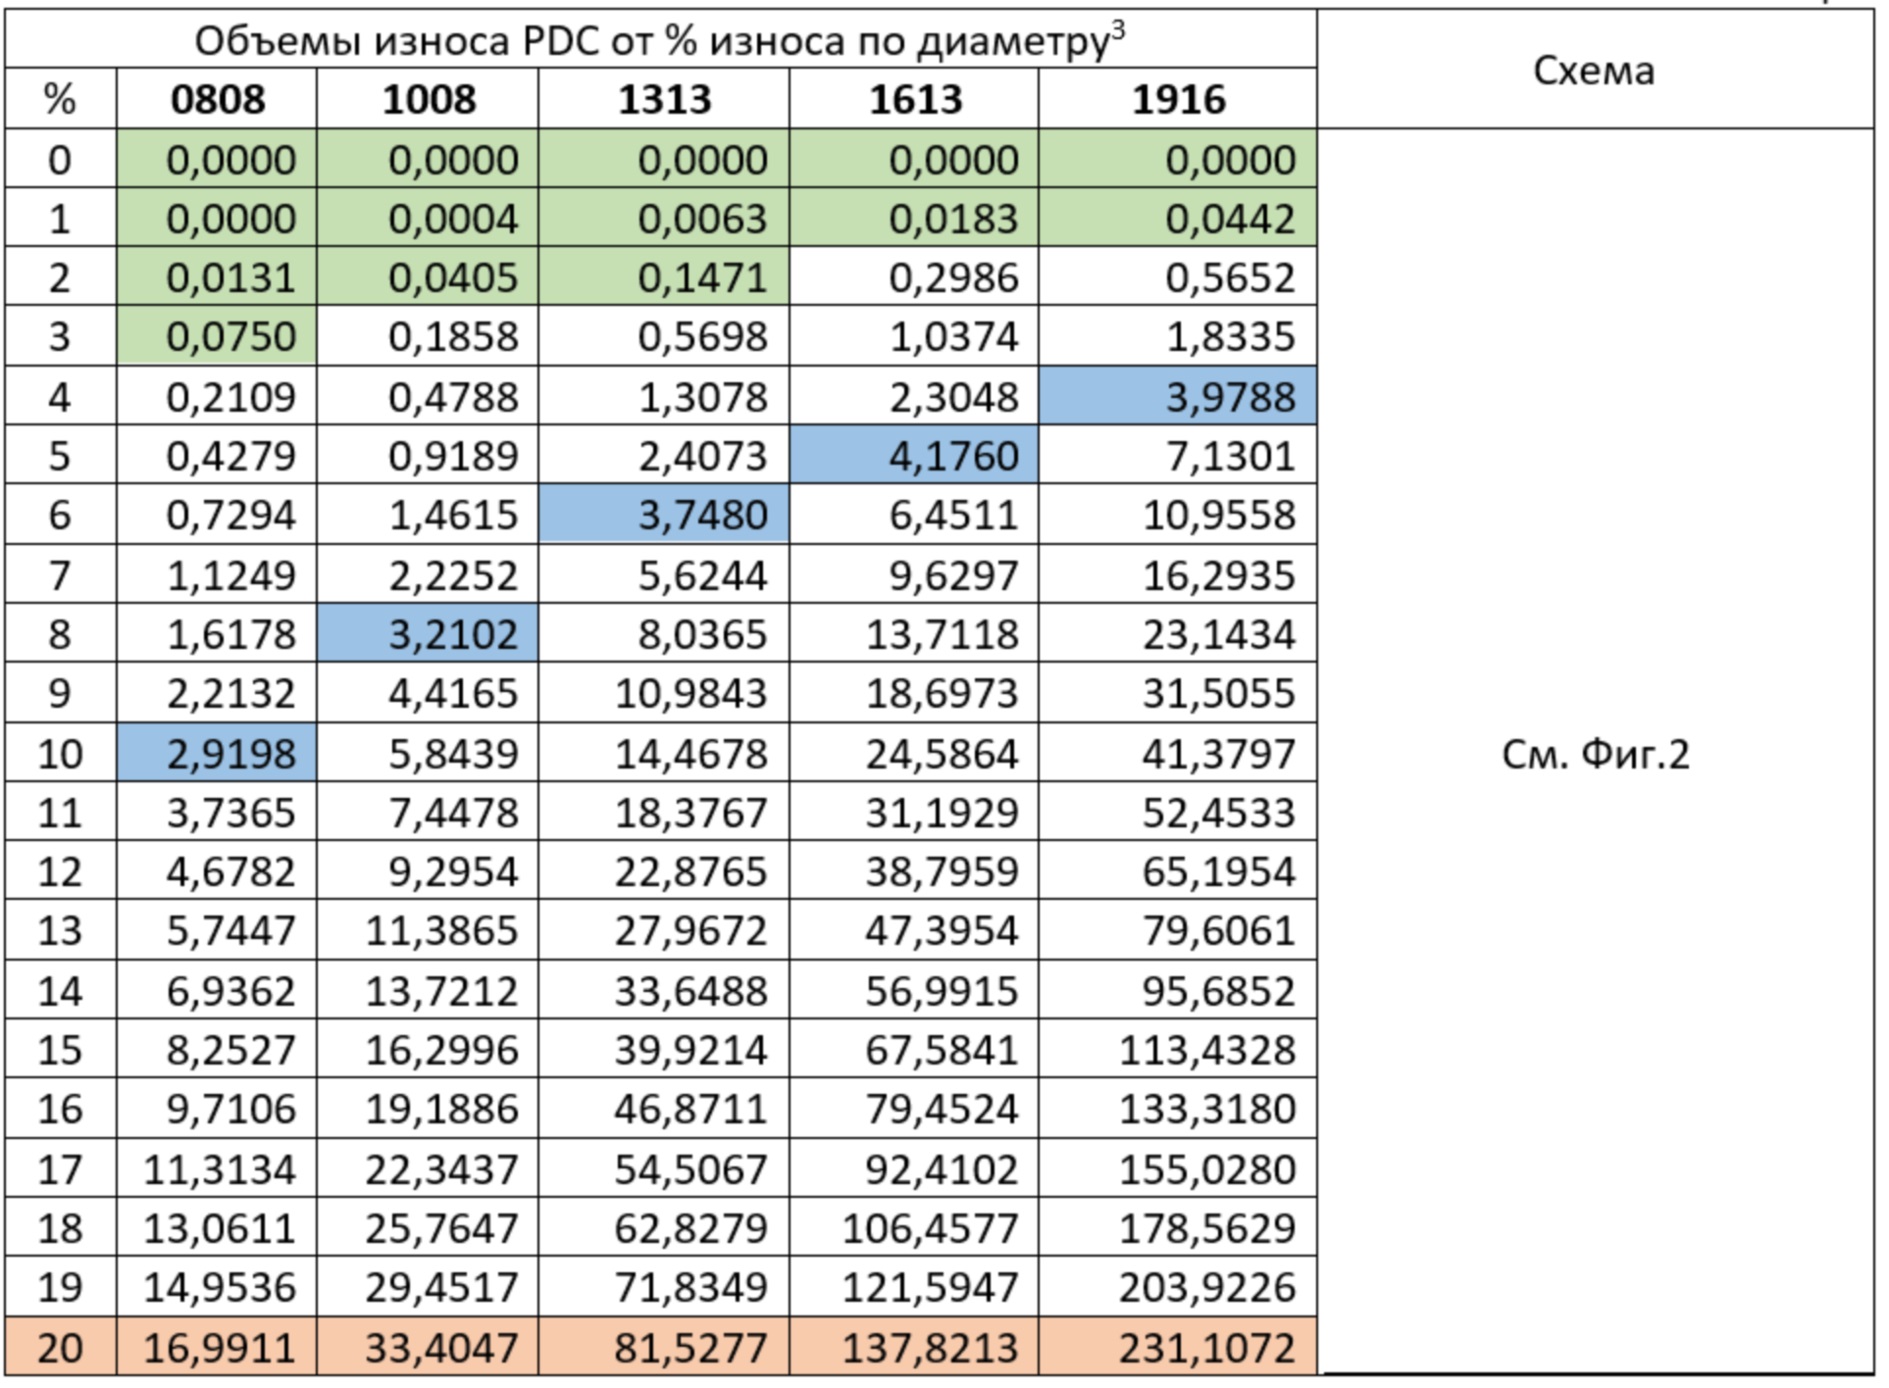Click the См. Фиг.2 cell
Image resolution: width=1889 pixels, height=1388 pixels.
(1595, 753)
